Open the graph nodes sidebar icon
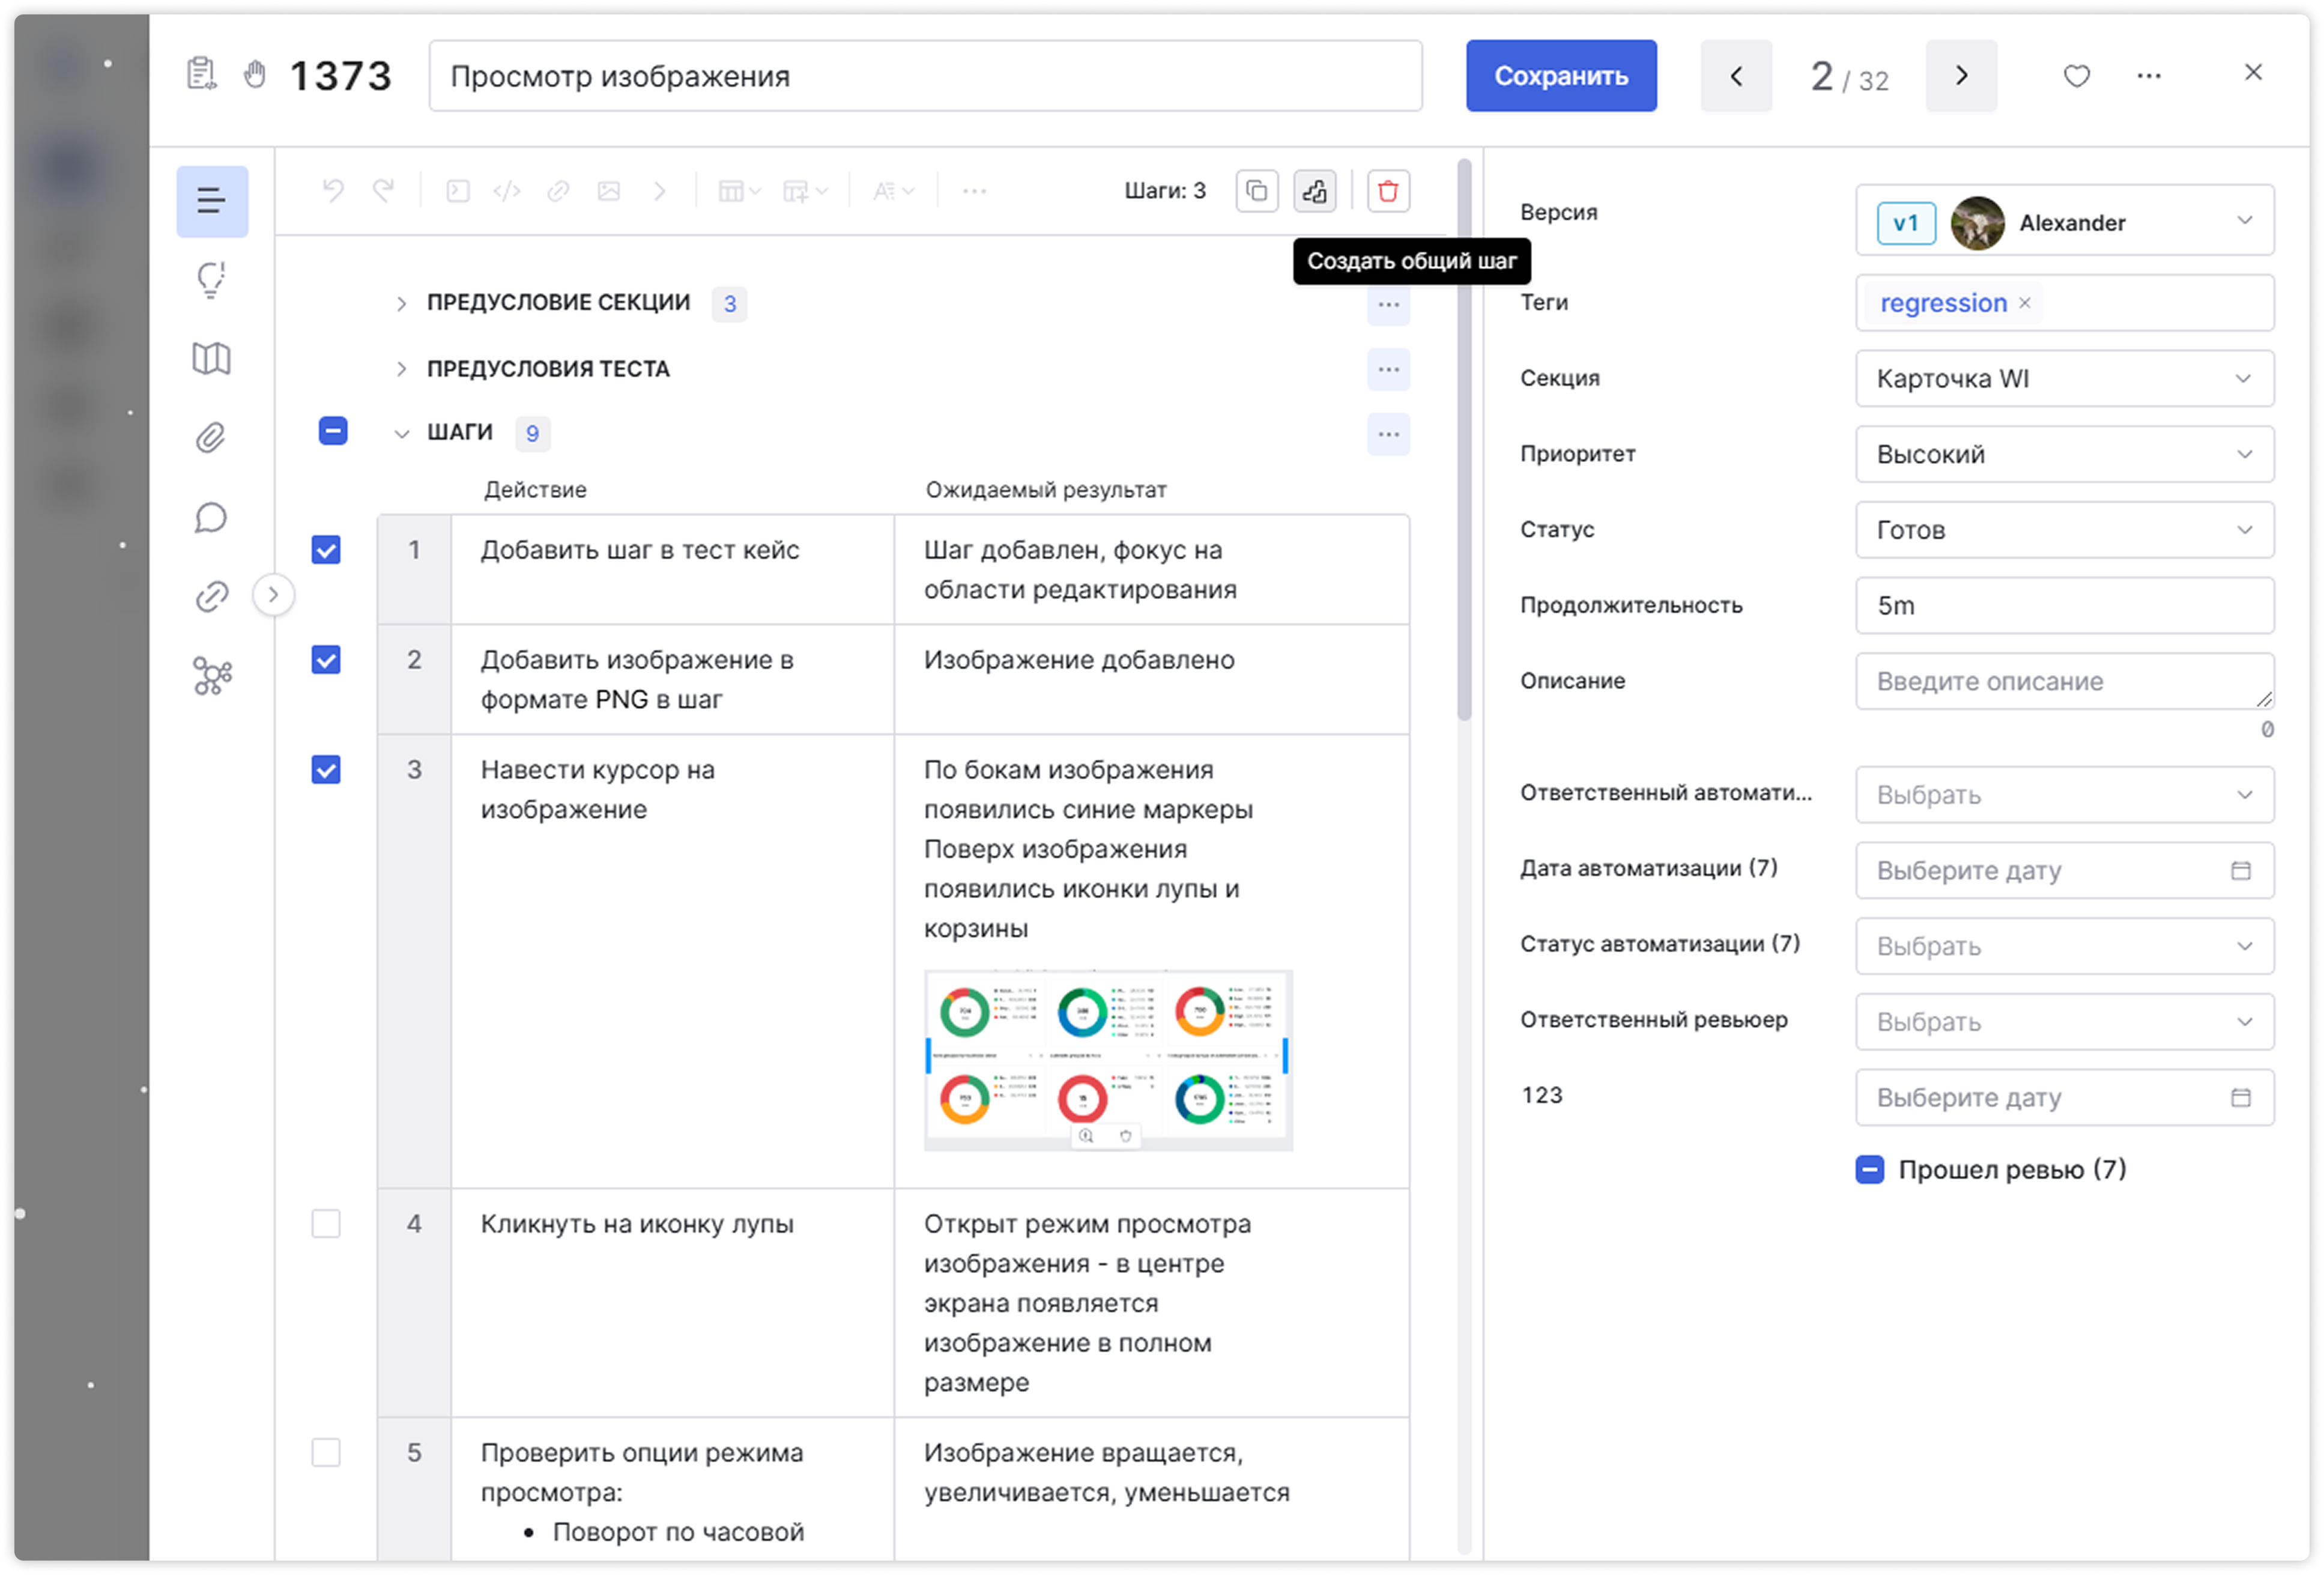This screenshot has width=2324, height=1575. coord(212,677)
